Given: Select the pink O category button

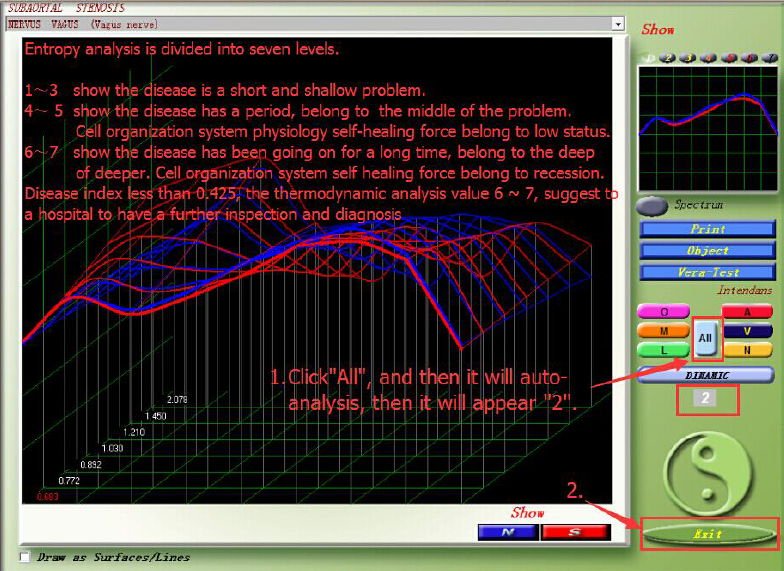Looking at the screenshot, I should click(x=664, y=312).
